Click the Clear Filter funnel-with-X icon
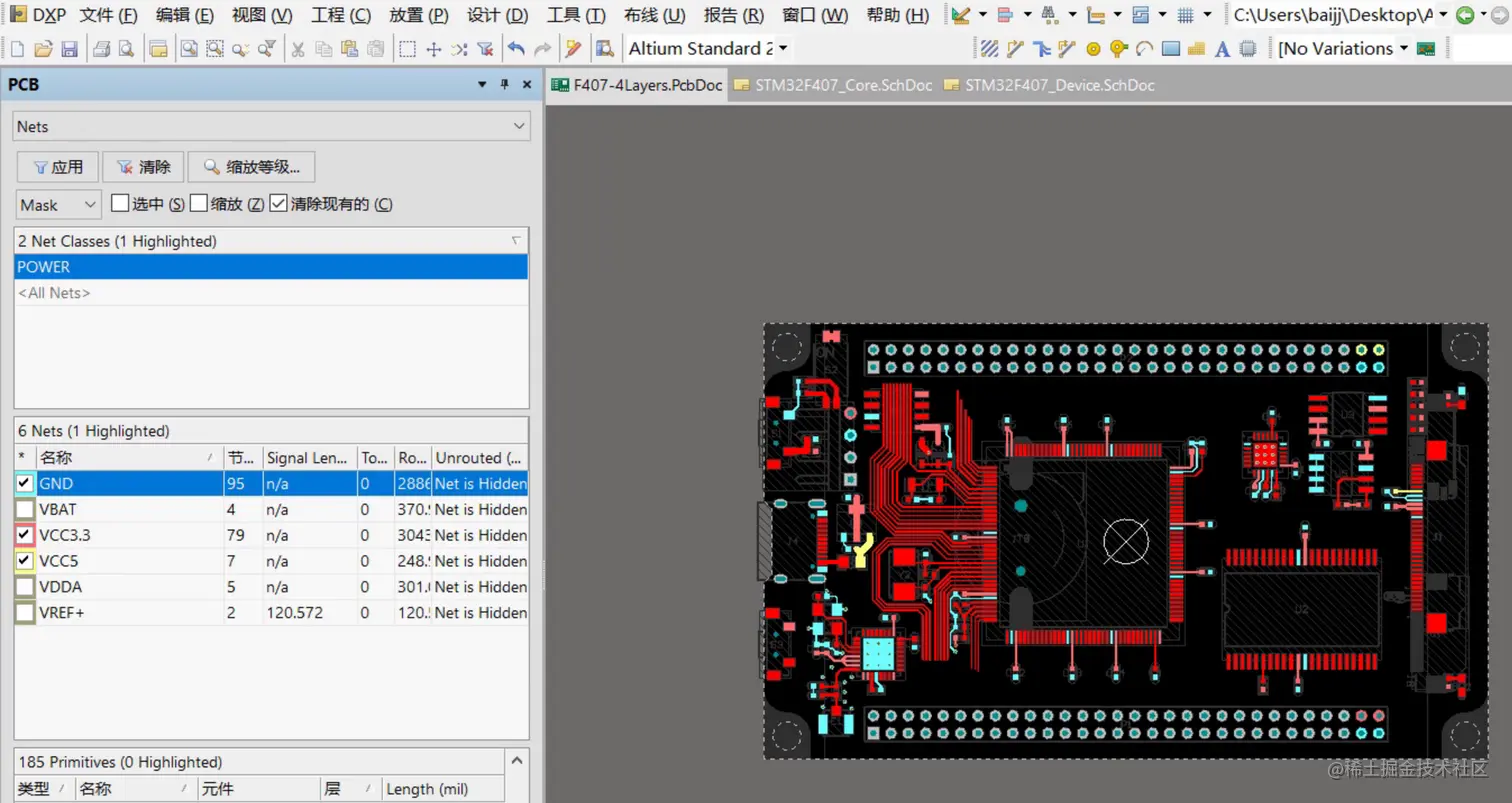Image resolution: width=1512 pixels, height=803 pixels. pyautogui.click(x=485, y=48)
